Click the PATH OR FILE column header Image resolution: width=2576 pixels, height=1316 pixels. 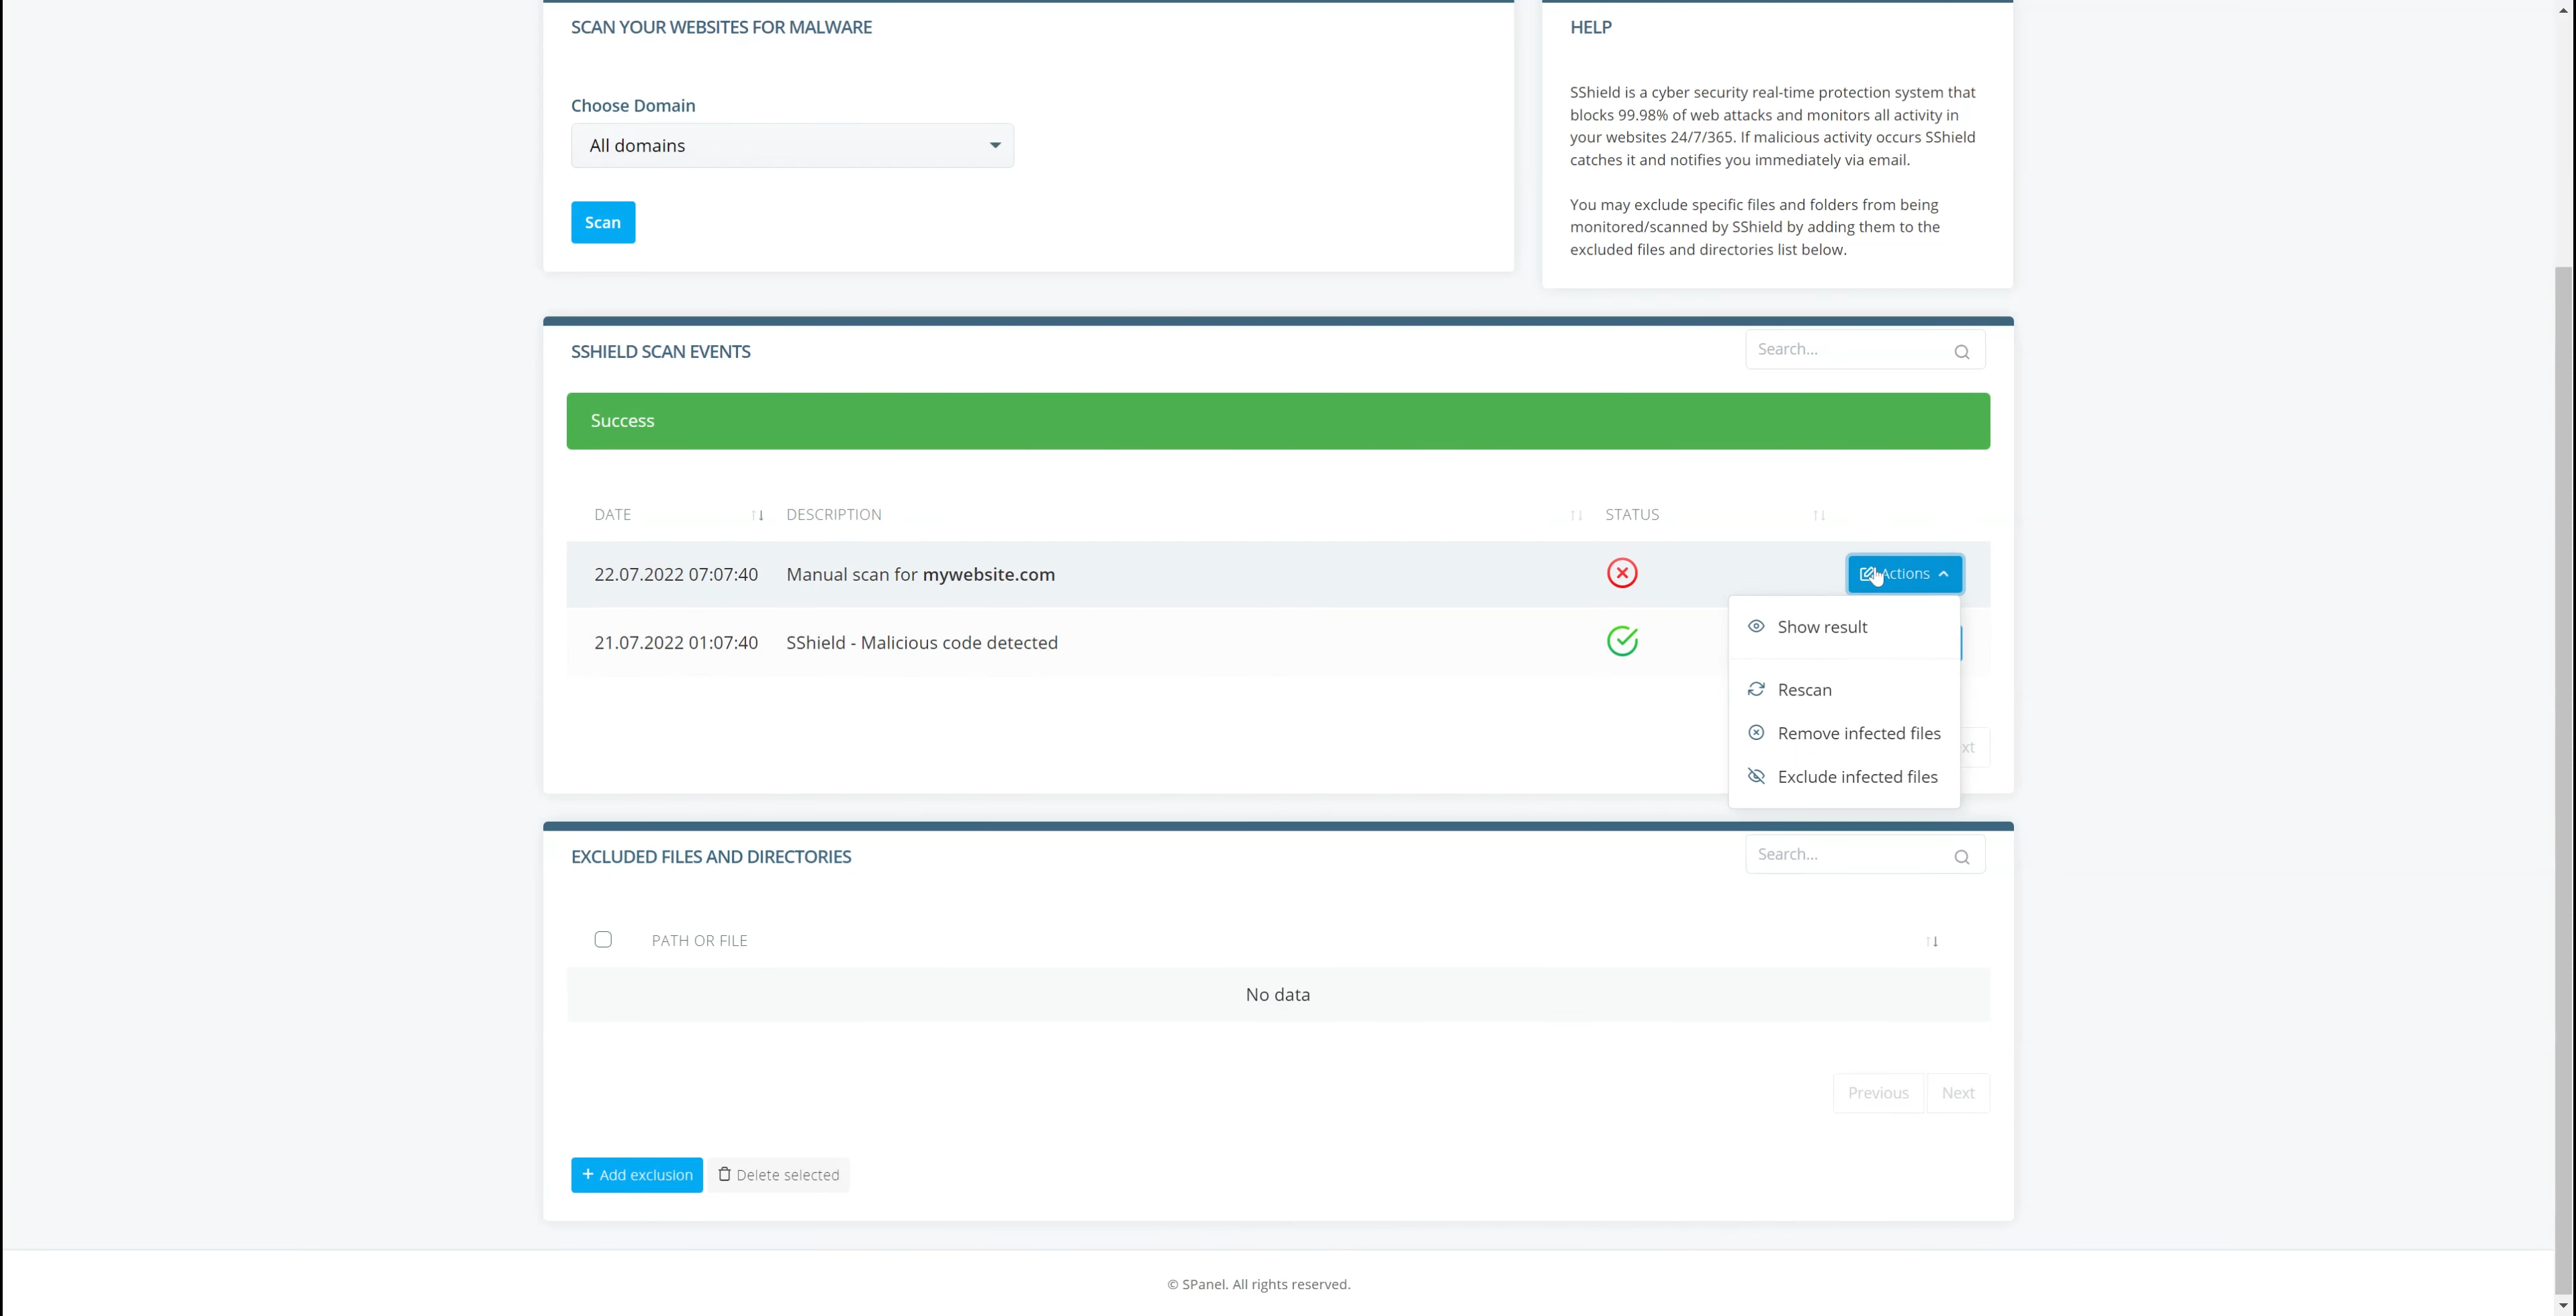(699, 941)
